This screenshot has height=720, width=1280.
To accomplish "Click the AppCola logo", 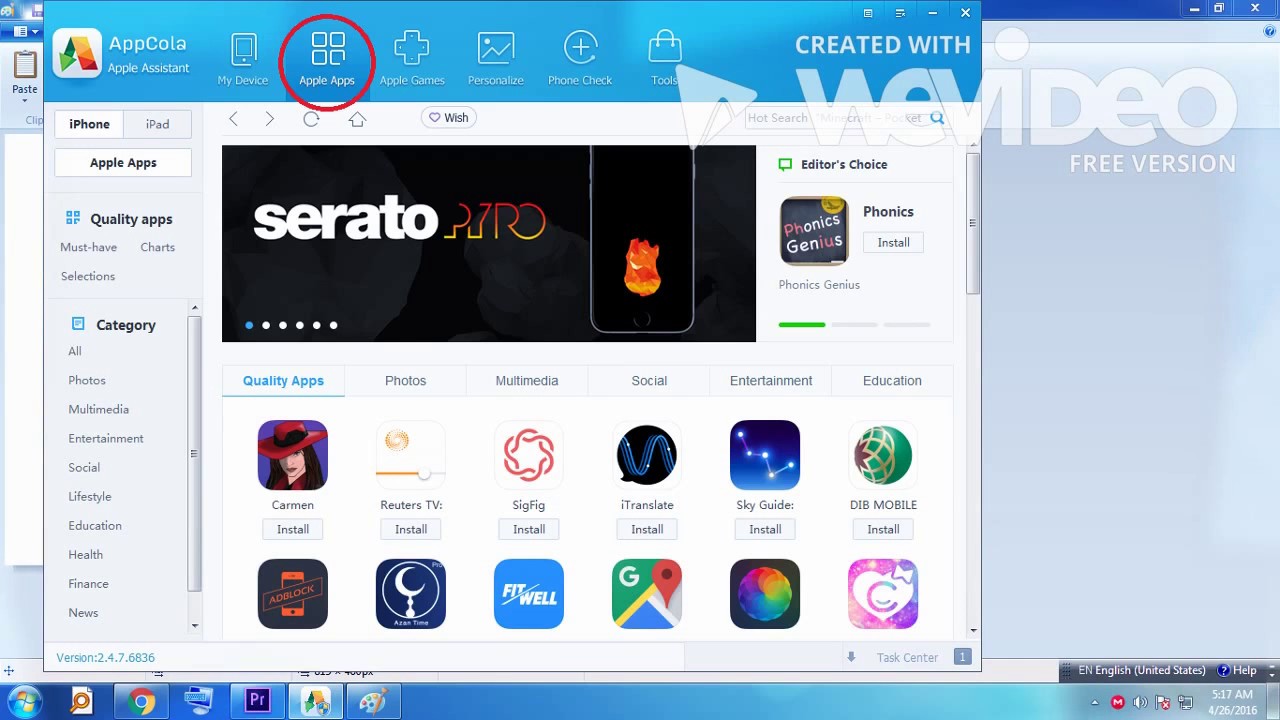I will pyautogui.click(x=77, y=54).
